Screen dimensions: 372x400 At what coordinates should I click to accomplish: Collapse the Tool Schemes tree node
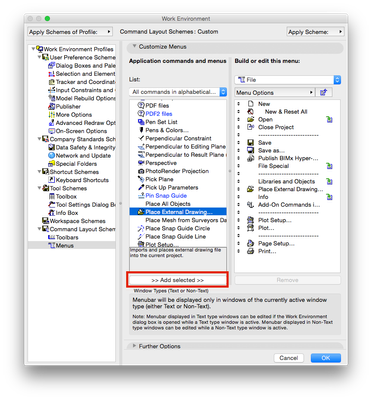[40, 188]
